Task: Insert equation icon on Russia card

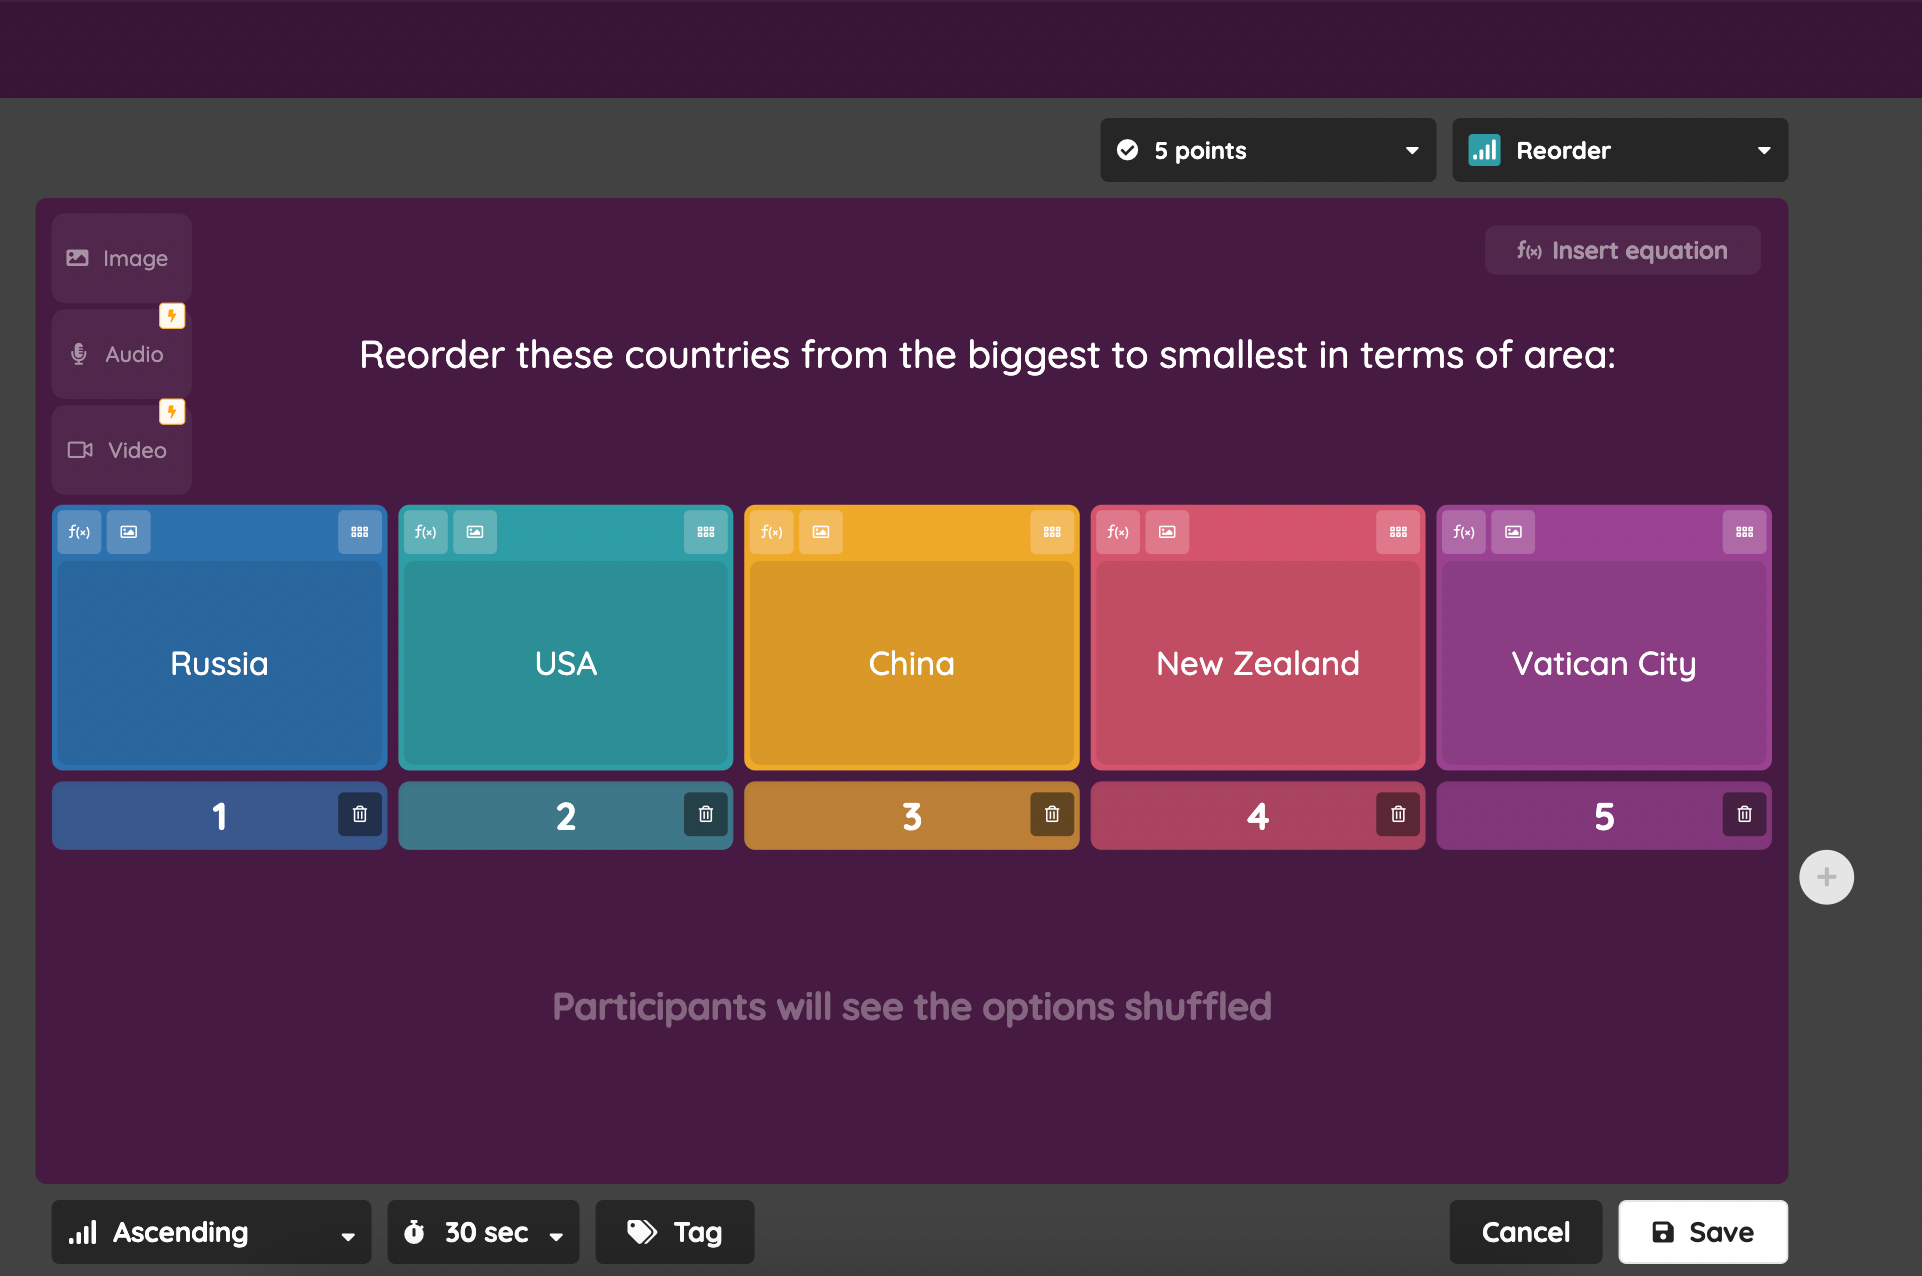Action: tap(79, 532)
